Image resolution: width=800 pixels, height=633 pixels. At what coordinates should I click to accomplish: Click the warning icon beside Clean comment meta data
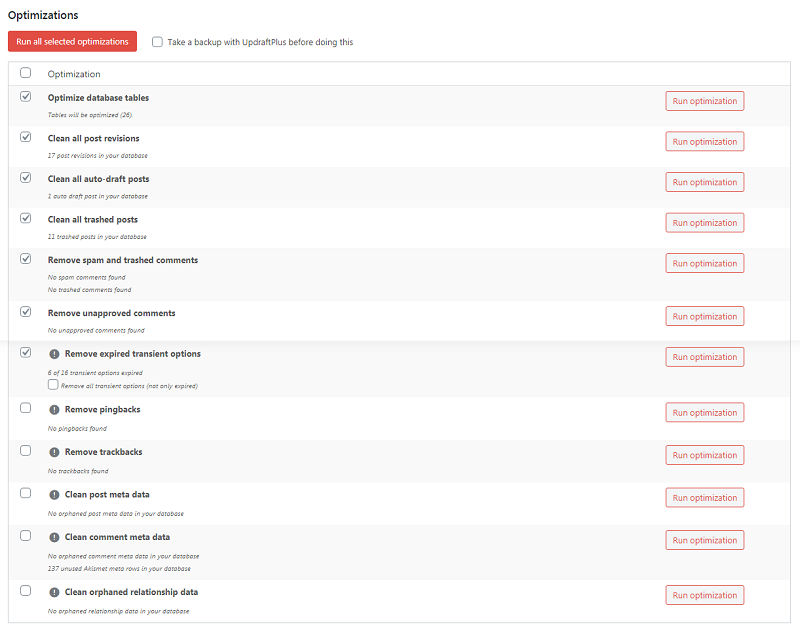(54, 537)
